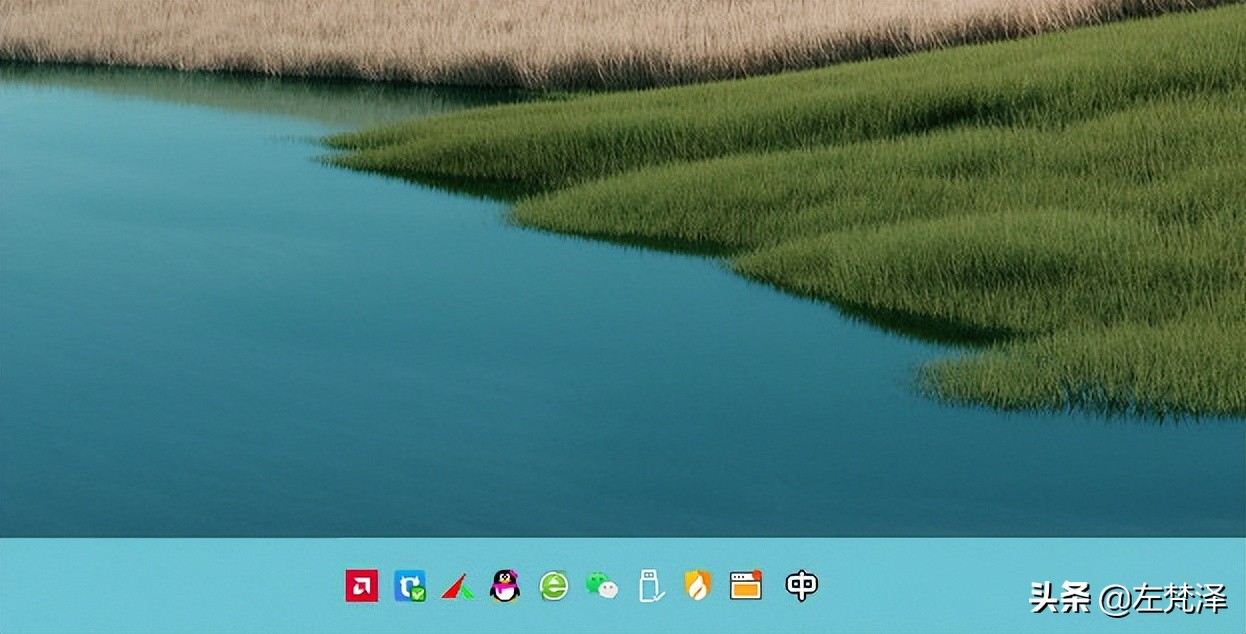This screenshot has height=634, width=1246.
Task: Open the QQ penguin icon
Action: pyautogui.click(x=505, y=586)
